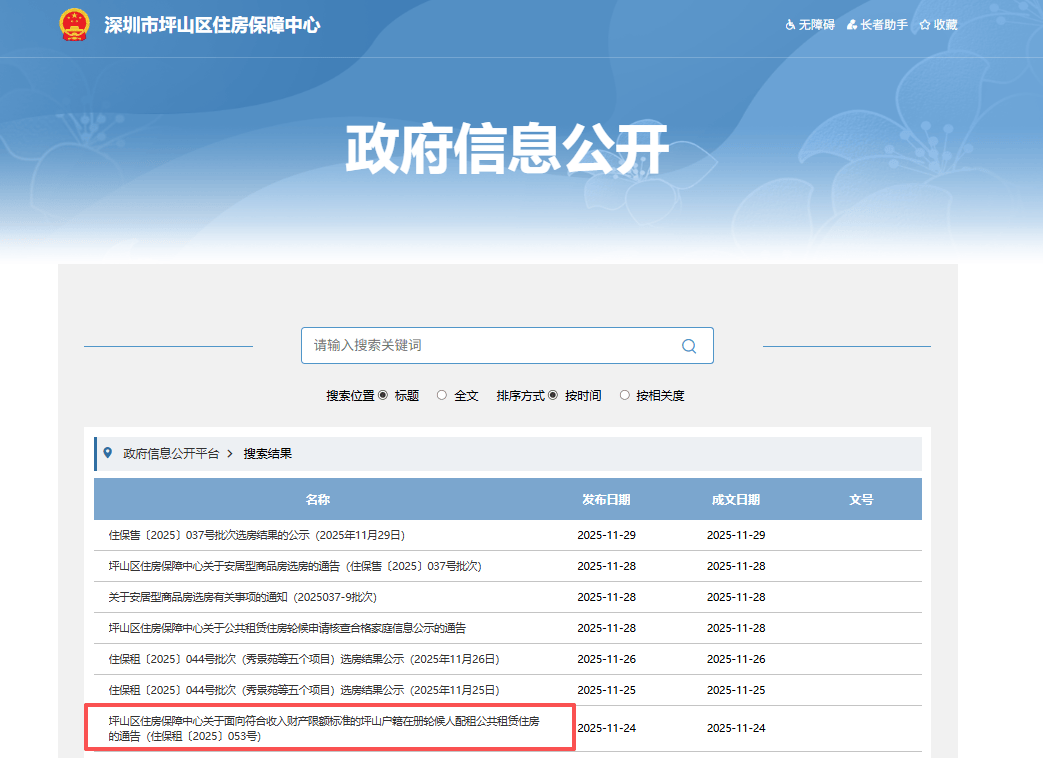Image resolution: width=1043 pixels, height=758 pixels.
Task: Open 公共租赁住房轮候申请核查 通告 link
Action: click(x=287, y=628)
